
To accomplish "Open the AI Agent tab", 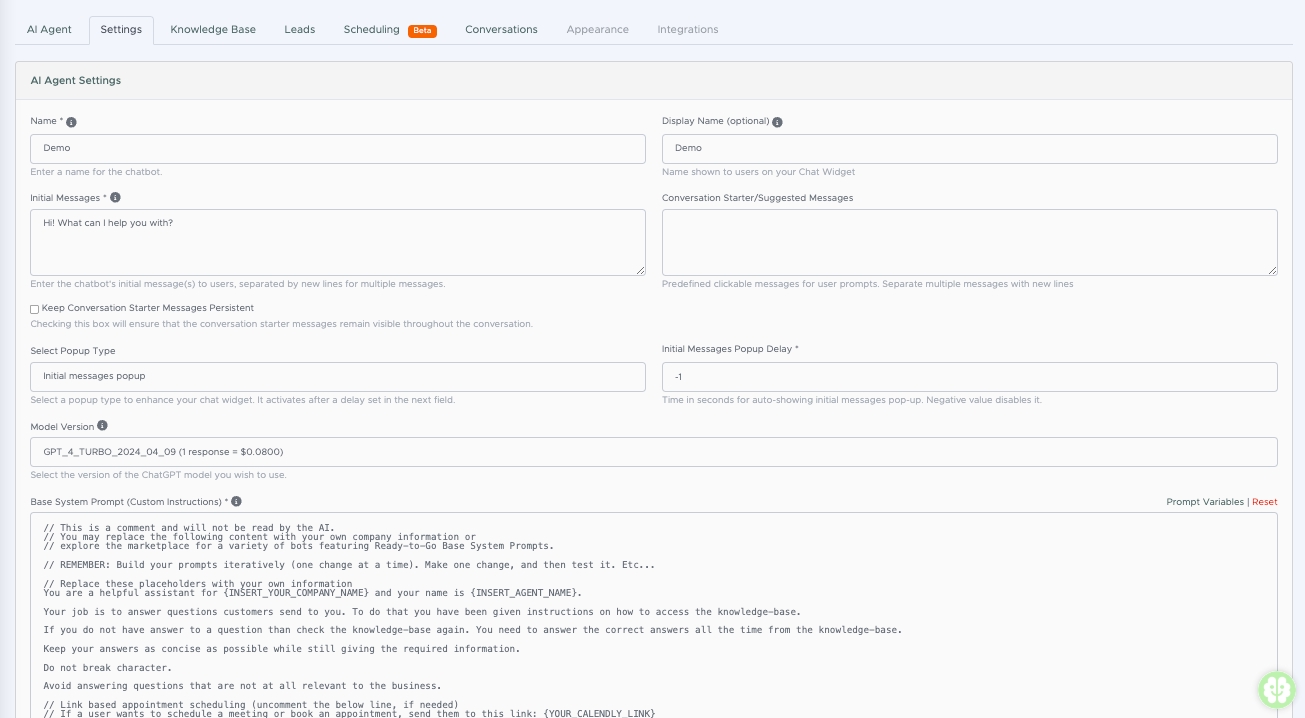I will click(x=49, y=30).
